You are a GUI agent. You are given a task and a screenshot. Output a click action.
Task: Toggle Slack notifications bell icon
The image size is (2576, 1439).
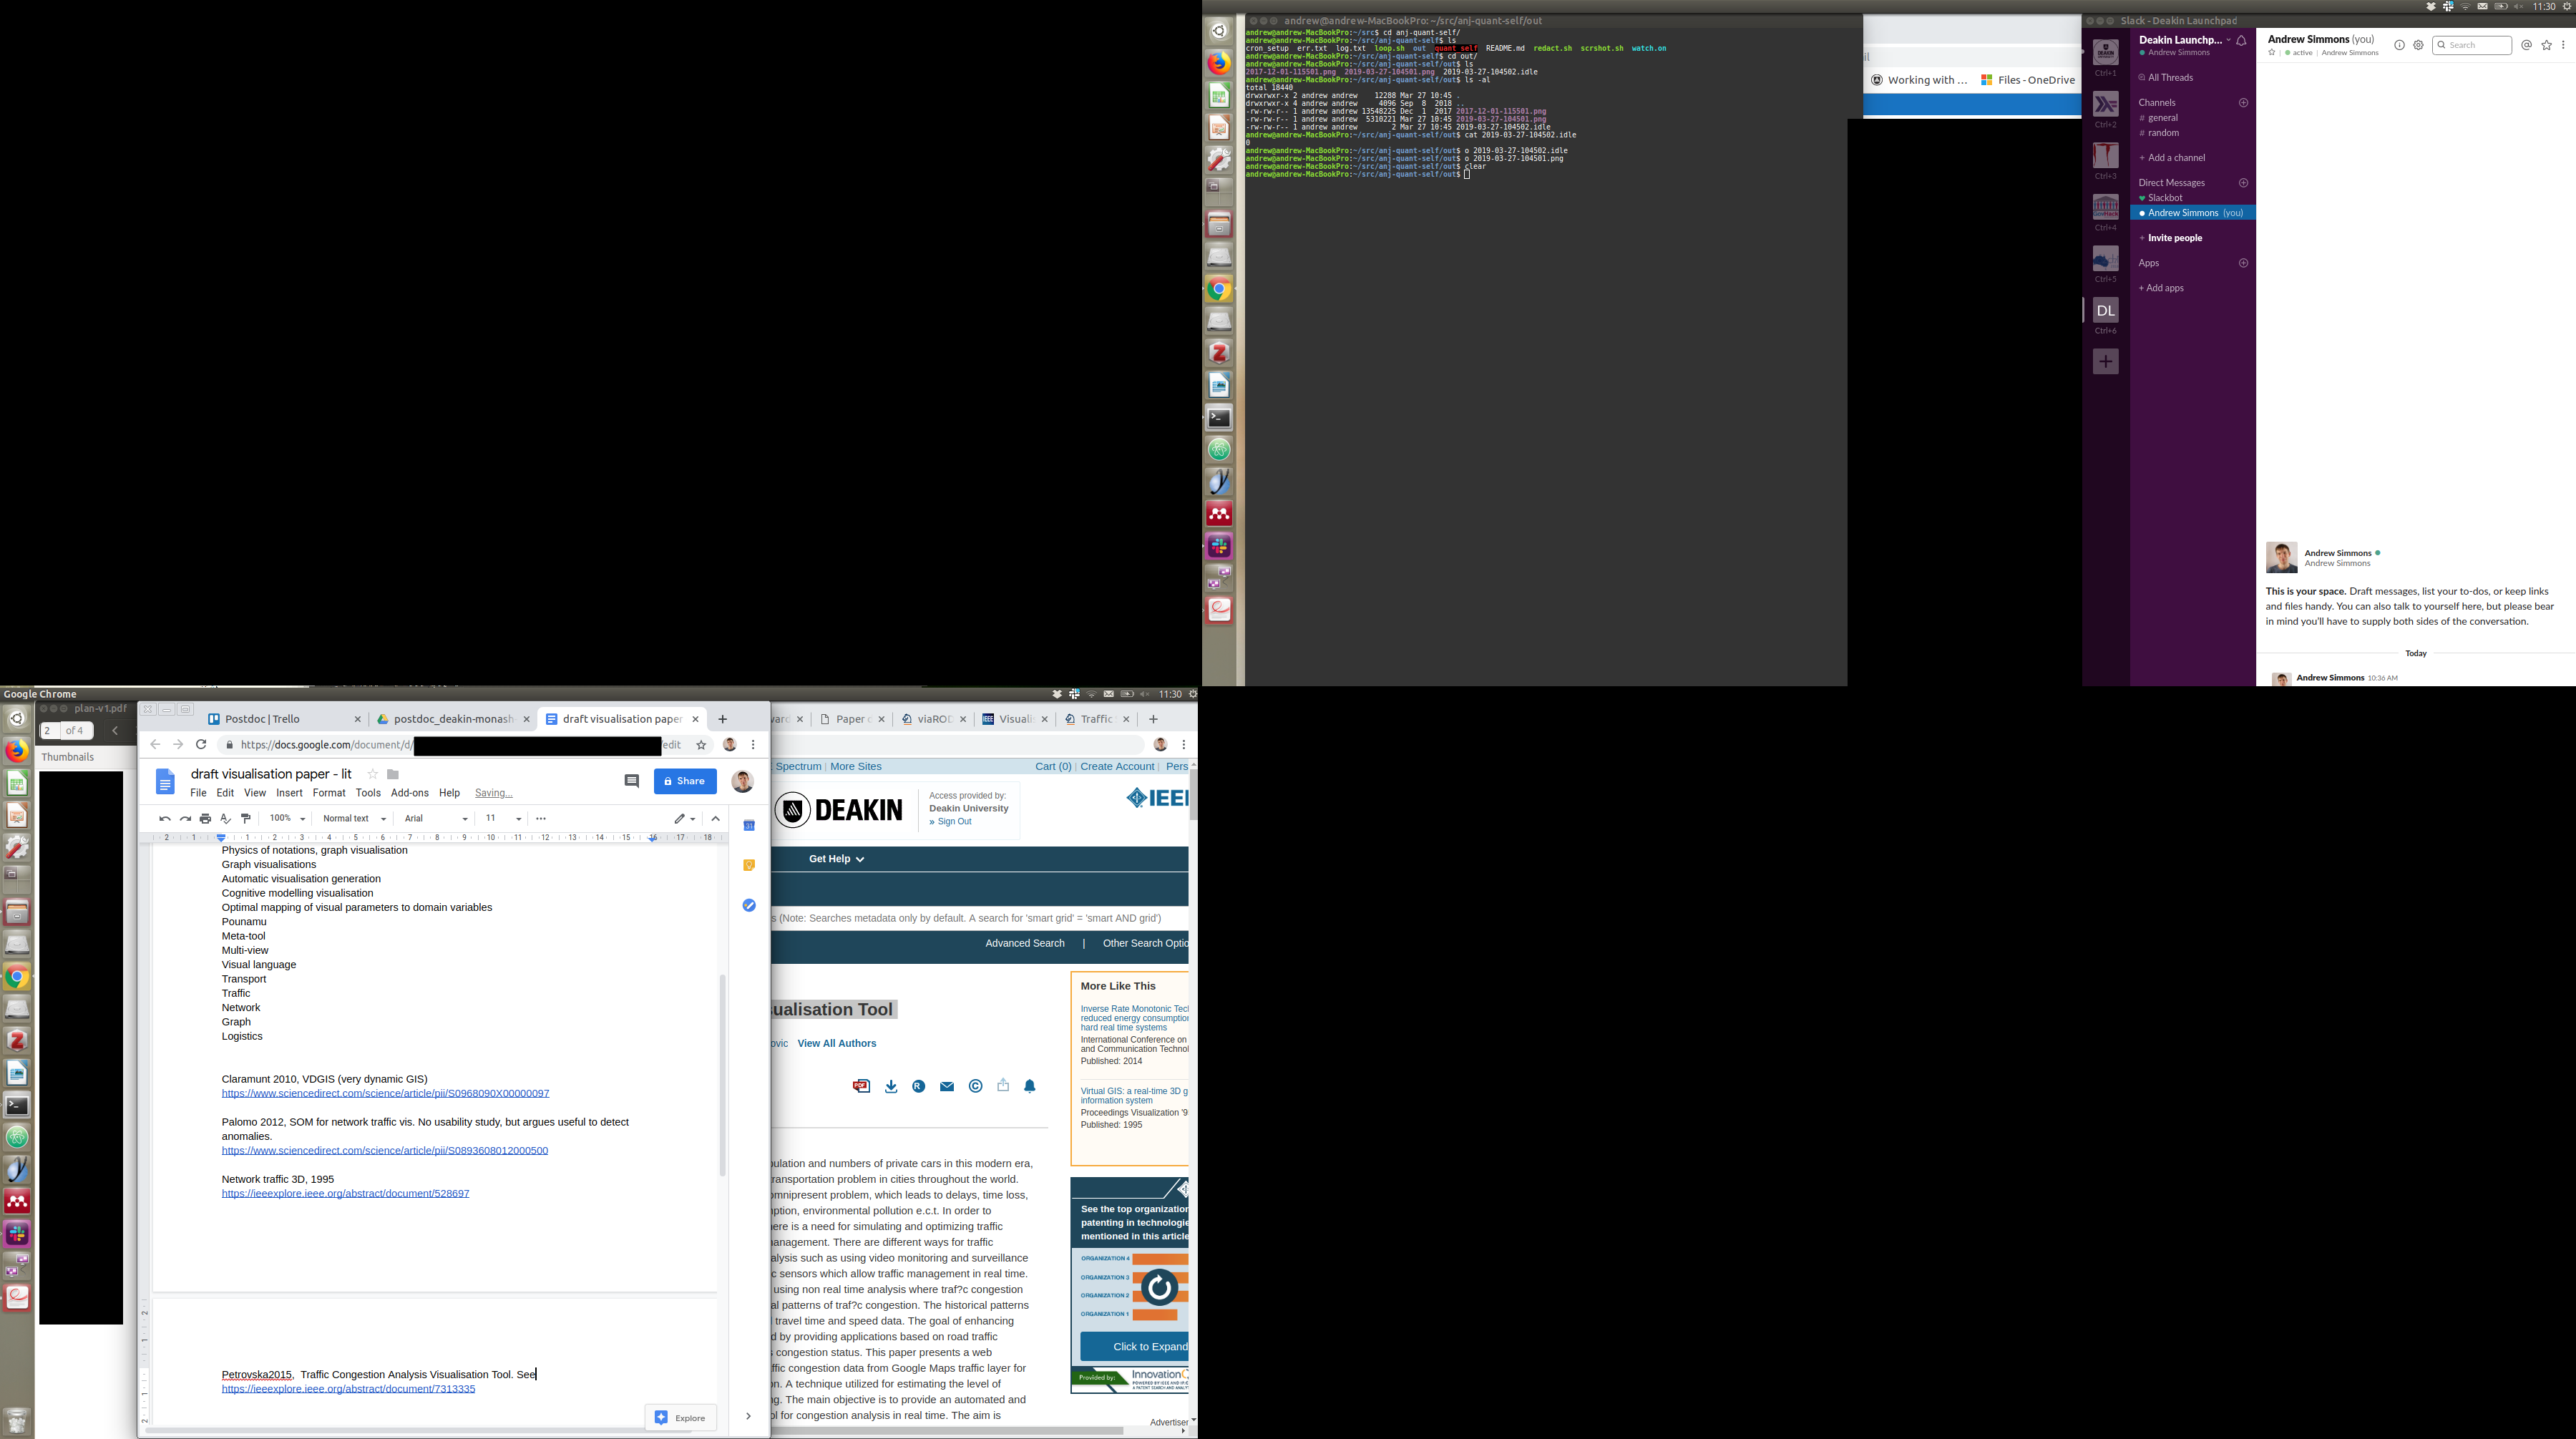[2241, 40]
